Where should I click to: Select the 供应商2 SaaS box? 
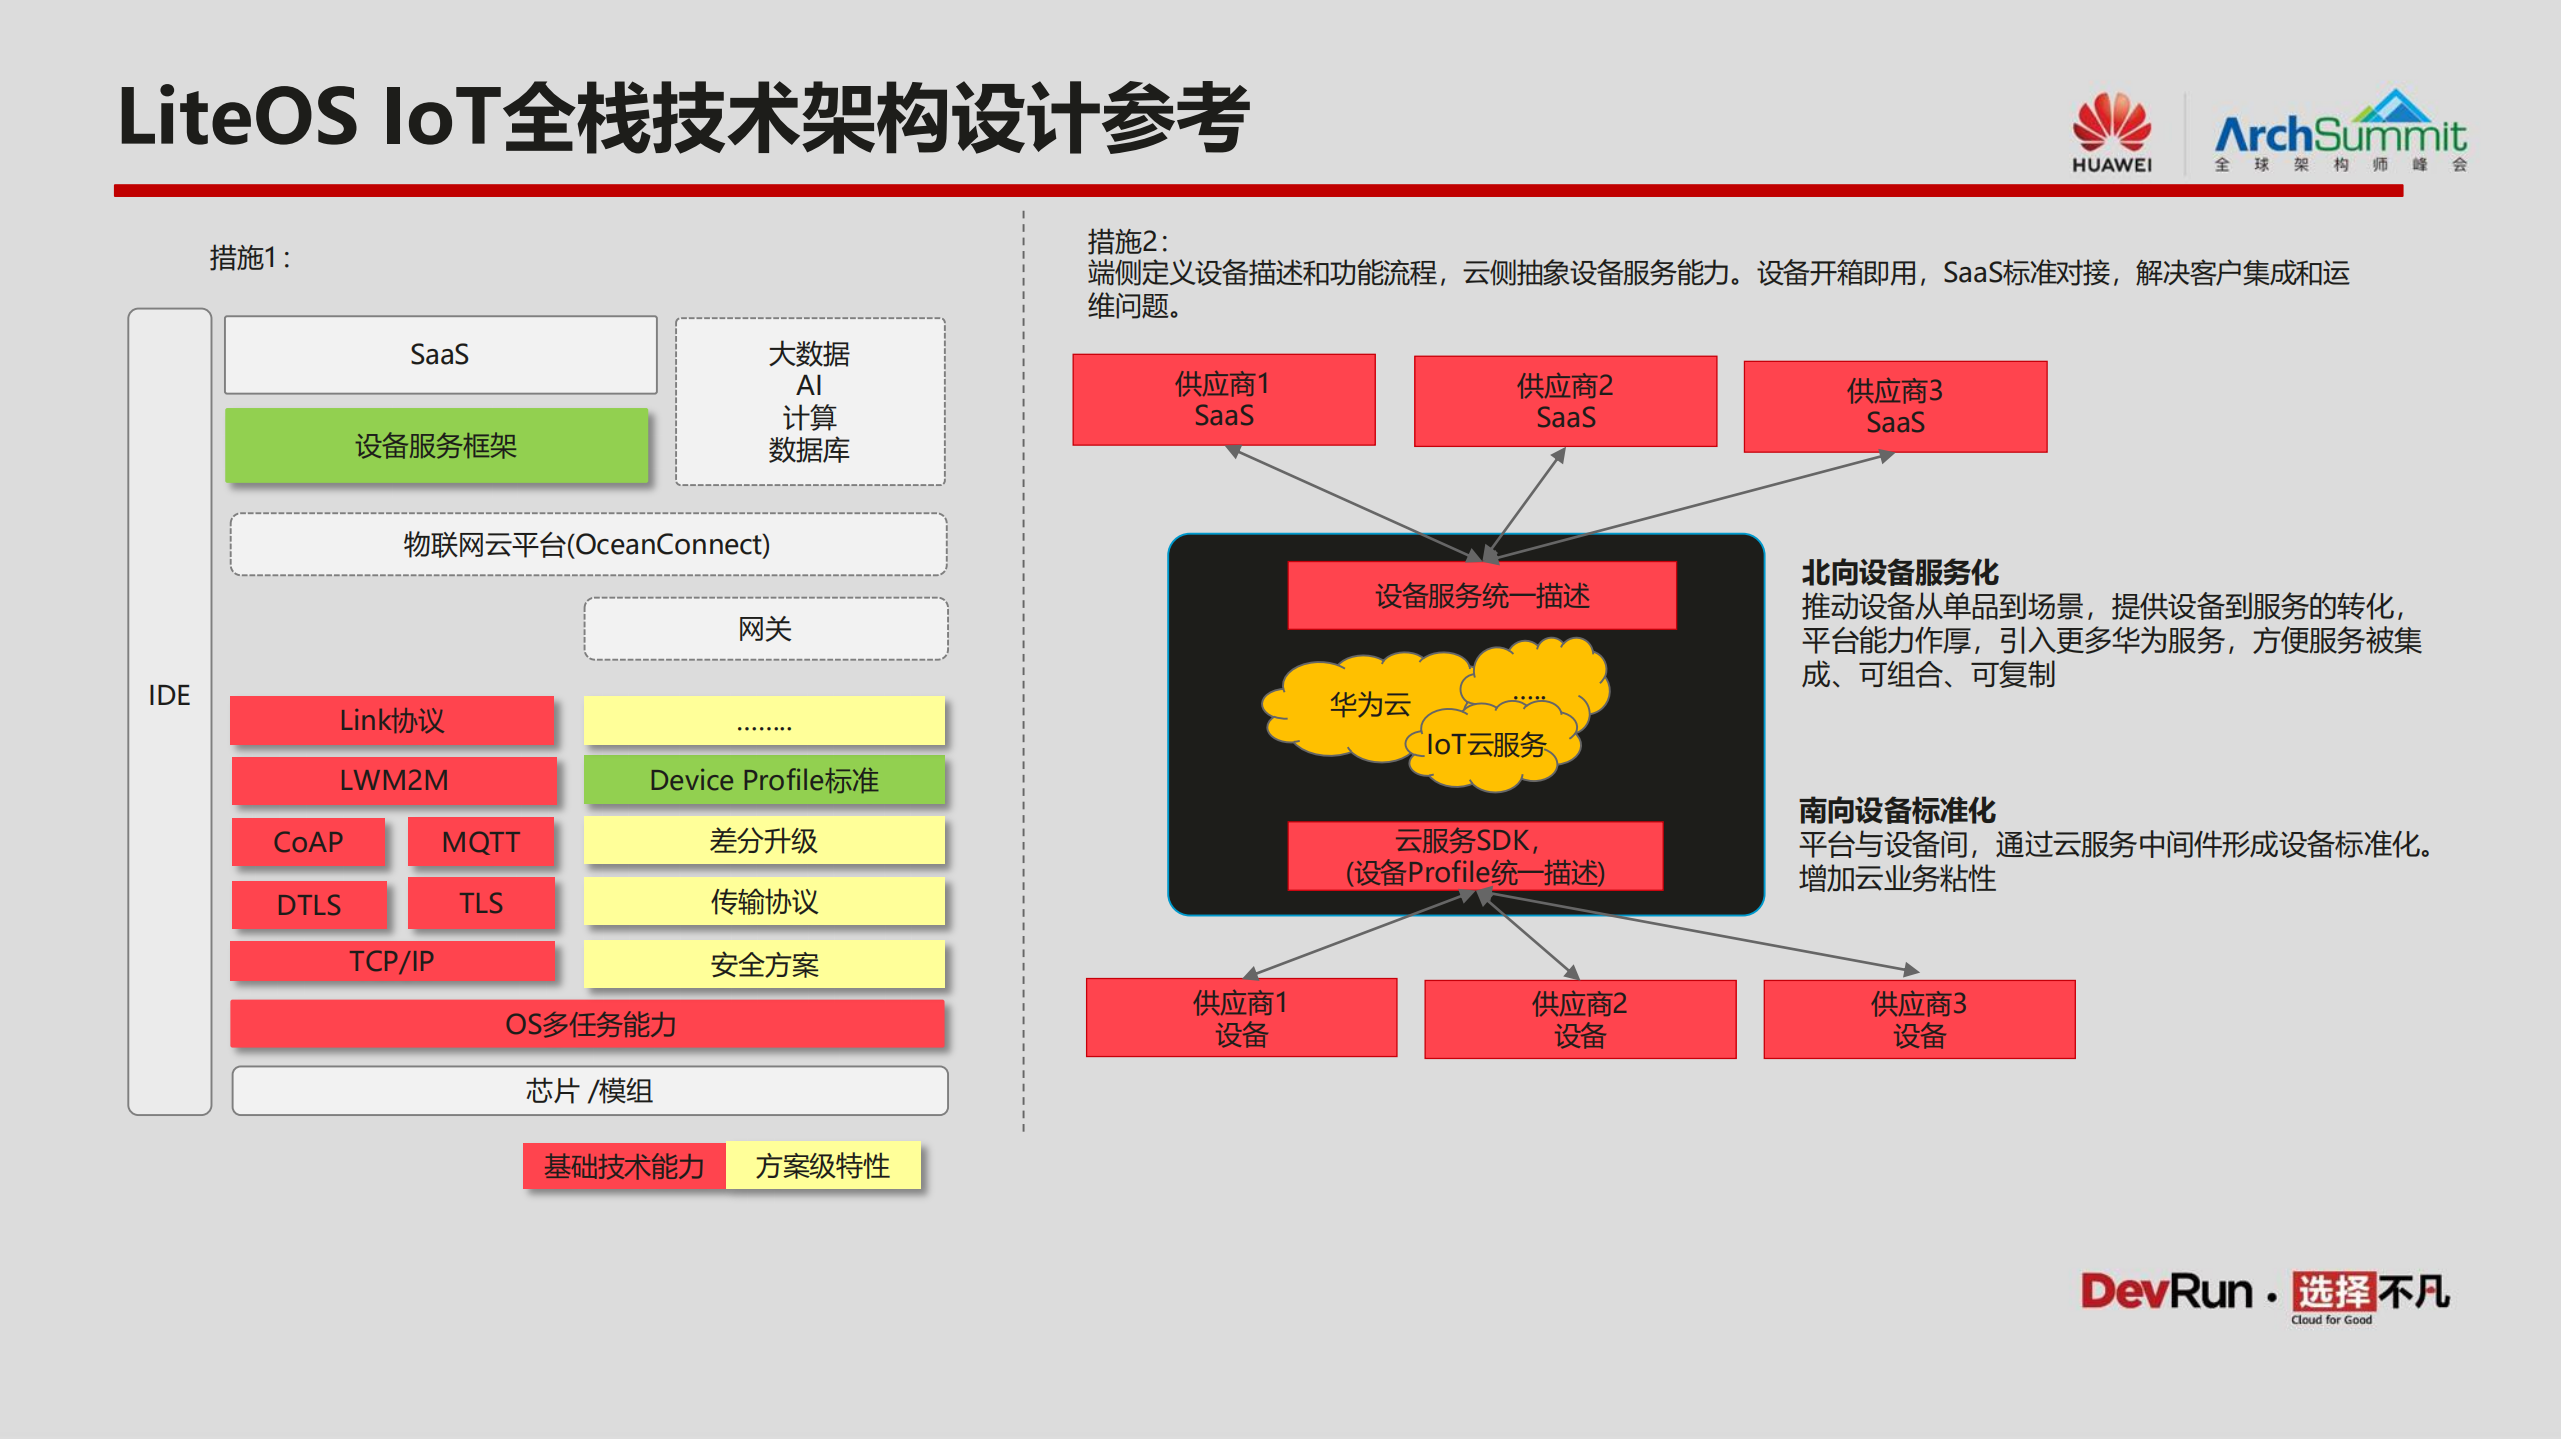click(1564, 400)
